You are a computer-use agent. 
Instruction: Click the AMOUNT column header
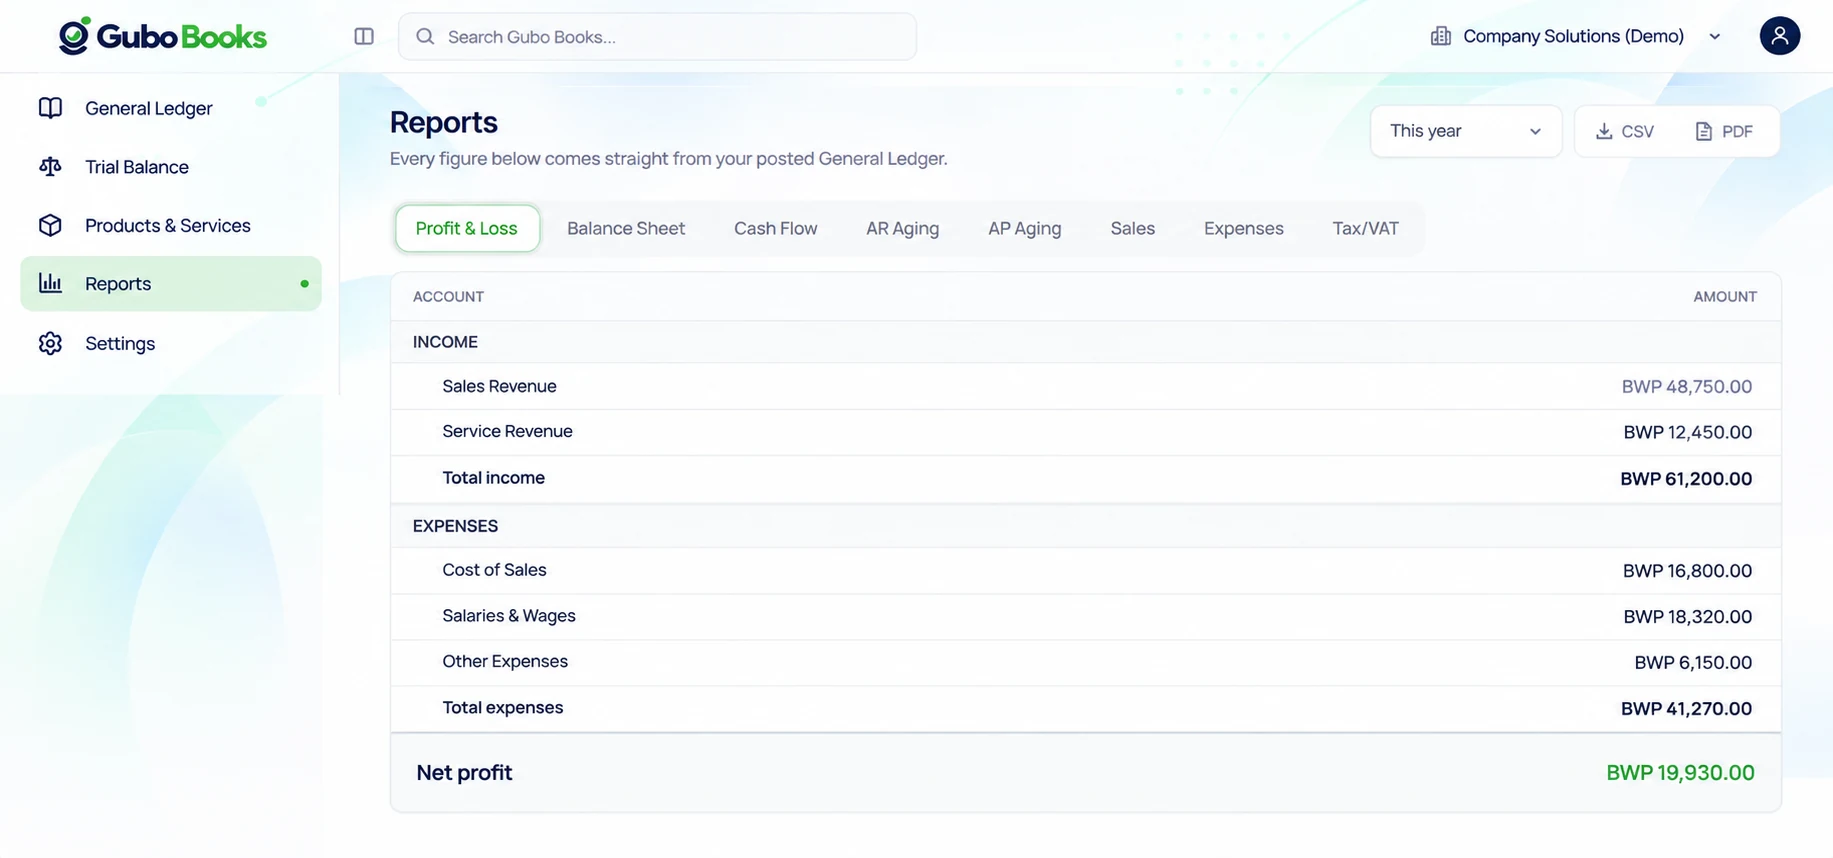(1724, 296)
